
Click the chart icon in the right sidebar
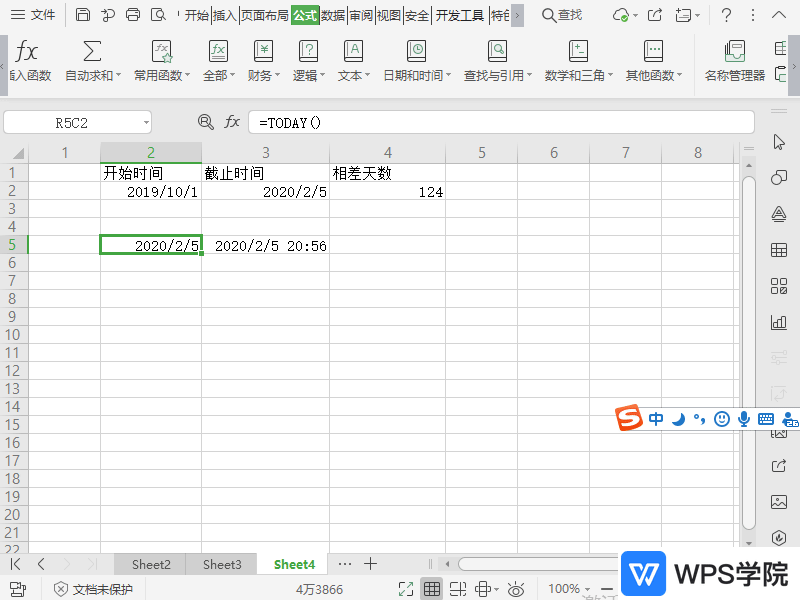pyautogui.click(x=779, y=322)
